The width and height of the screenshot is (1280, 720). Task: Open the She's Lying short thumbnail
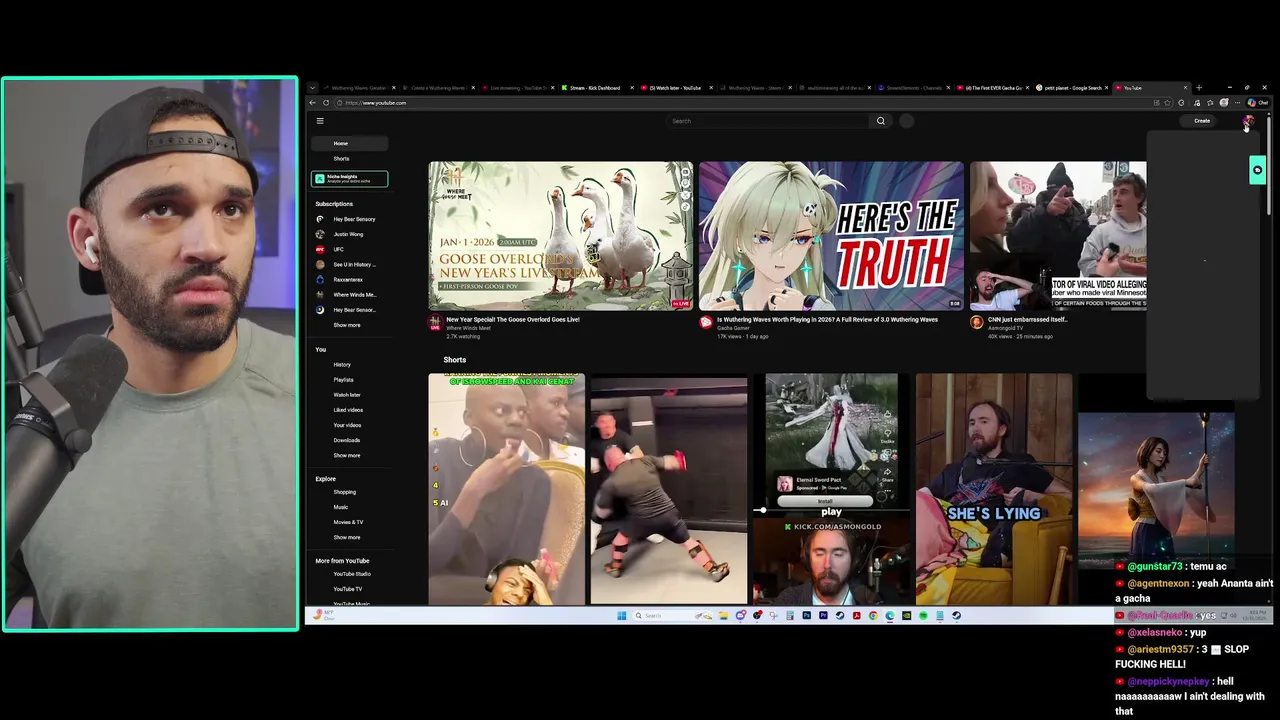point(994,489)
